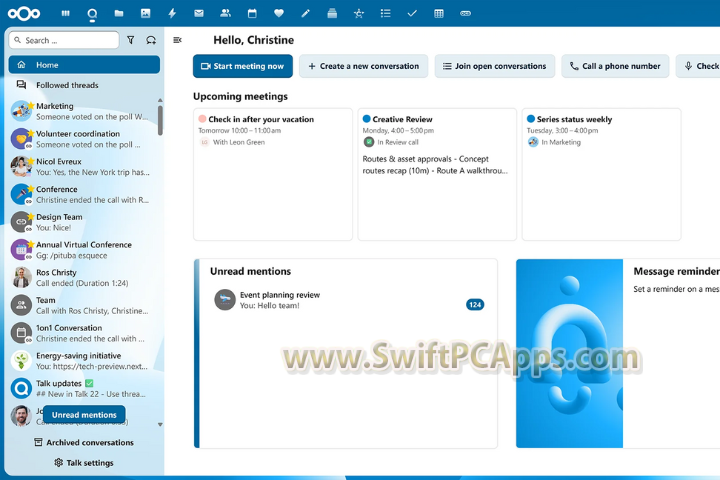The image size is (720, 480).
Task: Click the "Hello, Christine" heading
Action: point(253,40)
